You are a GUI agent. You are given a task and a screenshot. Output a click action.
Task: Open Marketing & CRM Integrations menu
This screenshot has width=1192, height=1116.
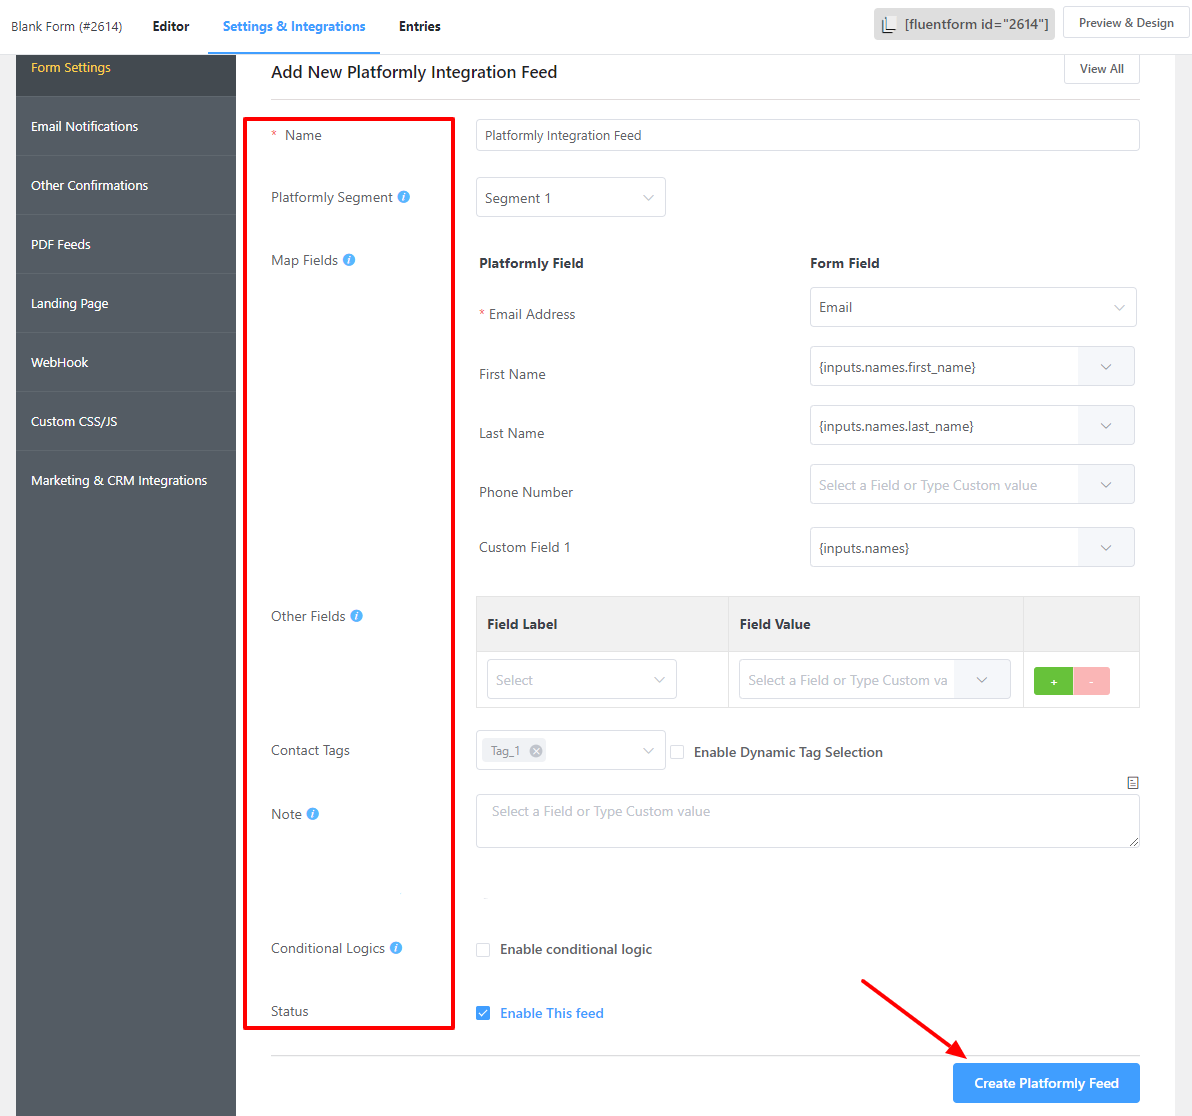119,480
